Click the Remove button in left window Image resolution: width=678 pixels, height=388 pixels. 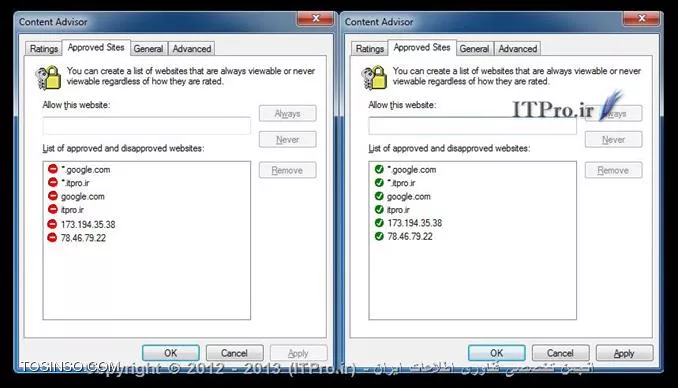click(288, 170)
